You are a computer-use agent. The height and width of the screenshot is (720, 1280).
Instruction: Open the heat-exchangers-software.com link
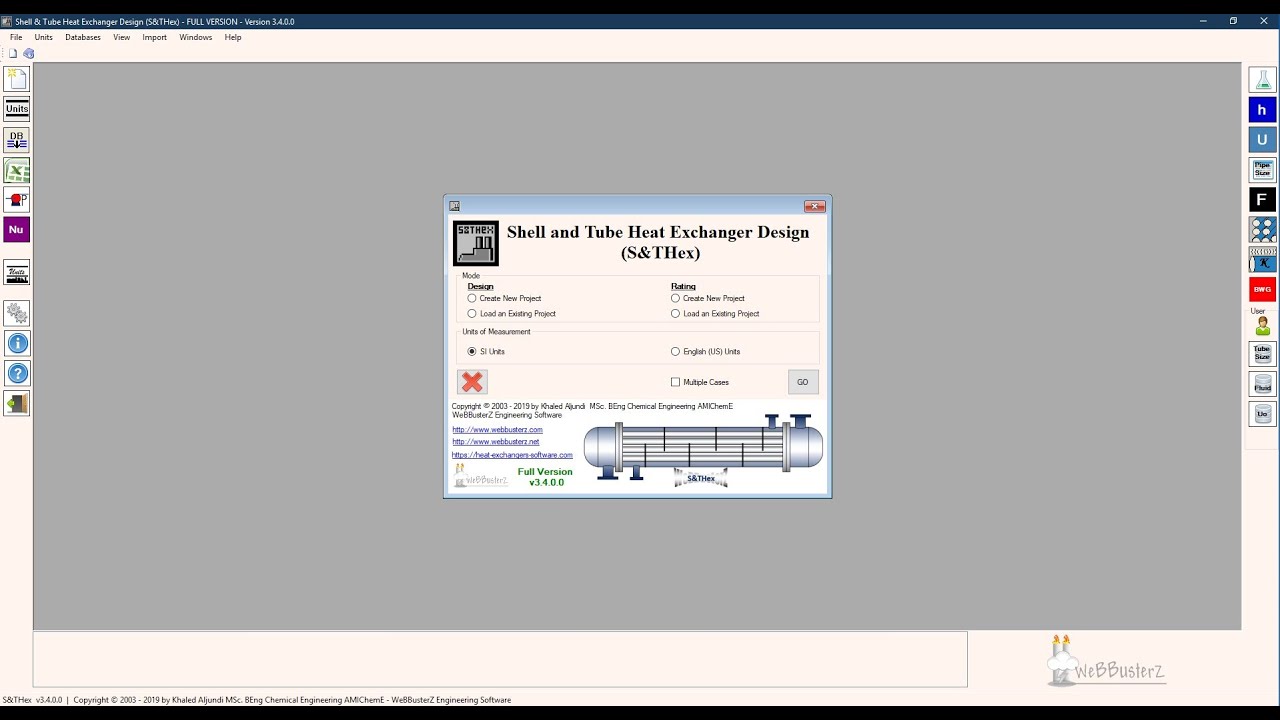(x=512, y=455)
